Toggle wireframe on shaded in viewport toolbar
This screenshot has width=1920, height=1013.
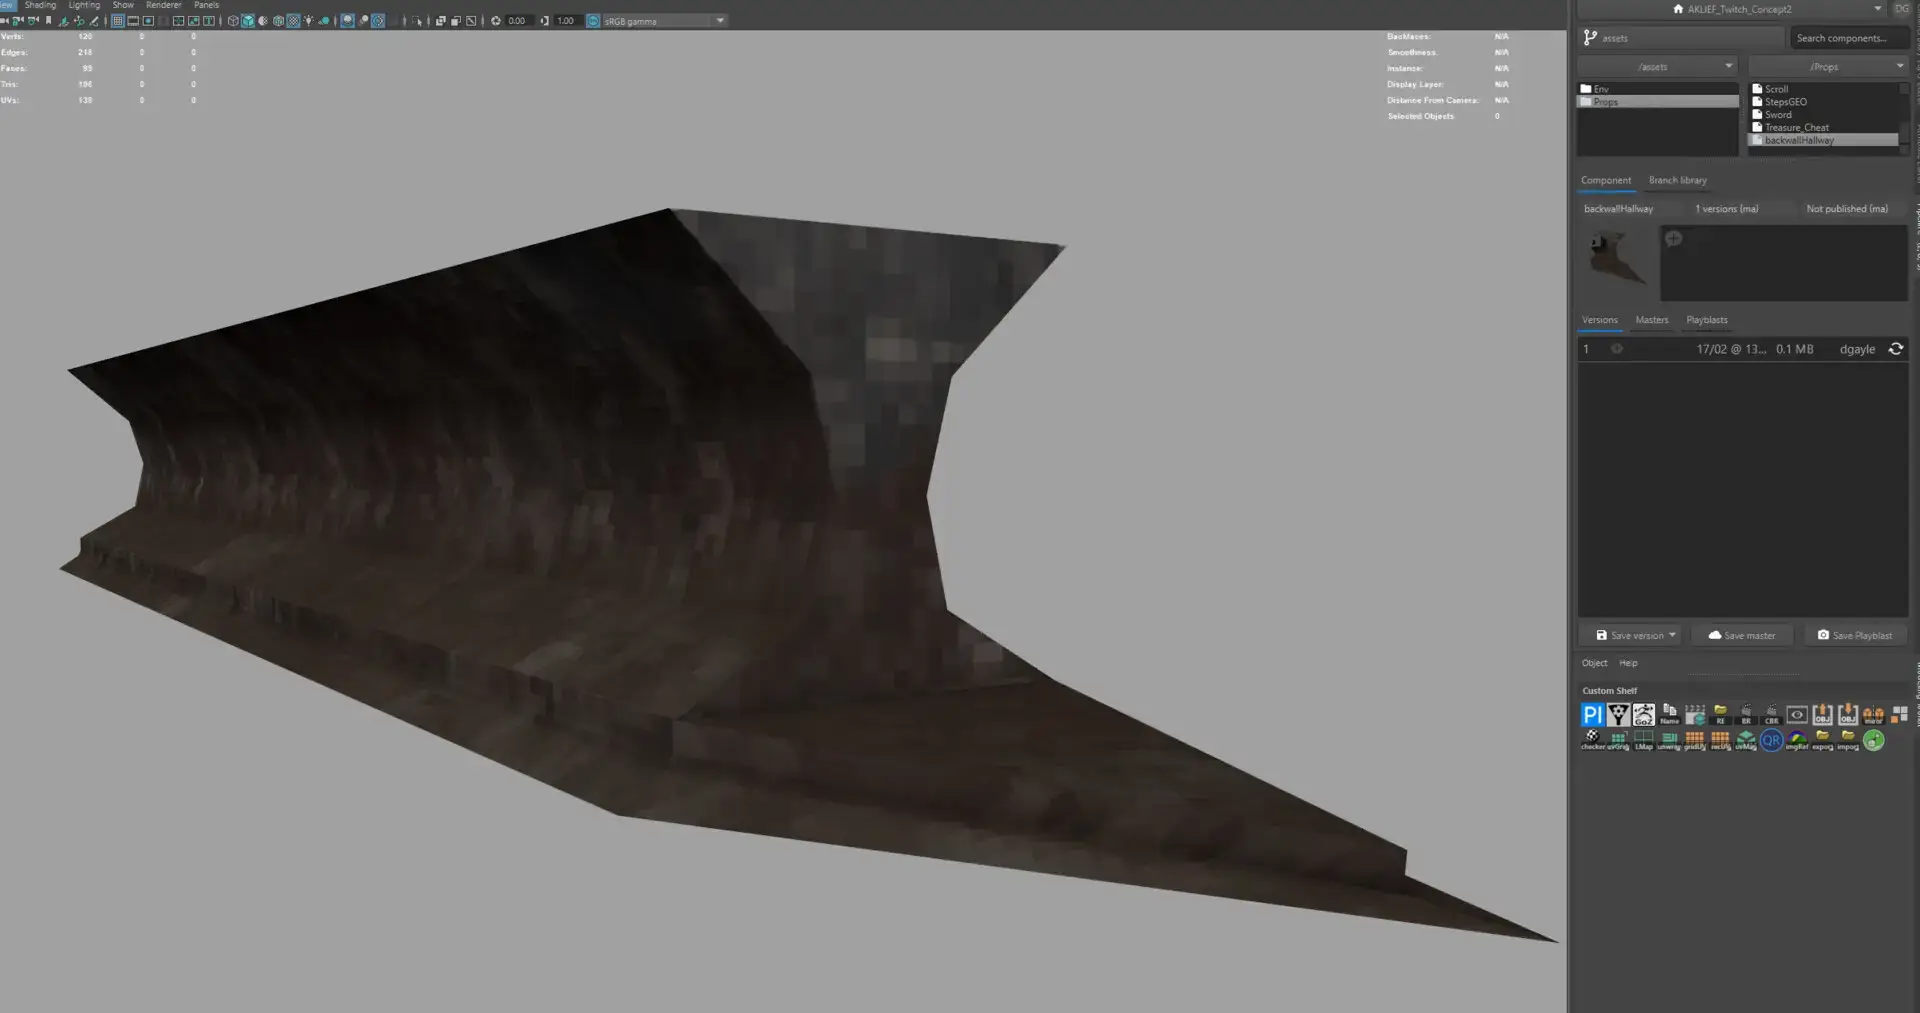coord(278,21)
